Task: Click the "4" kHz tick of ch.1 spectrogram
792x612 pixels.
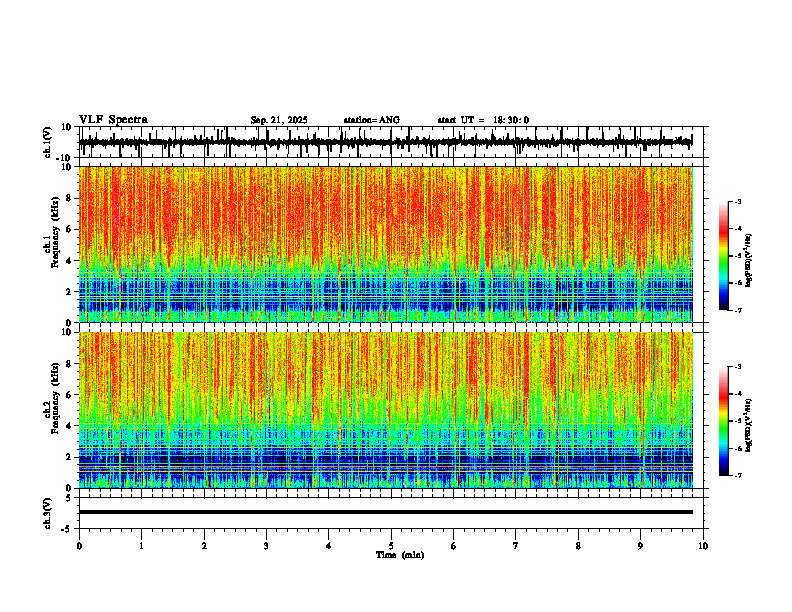Action: pos(70,261)
